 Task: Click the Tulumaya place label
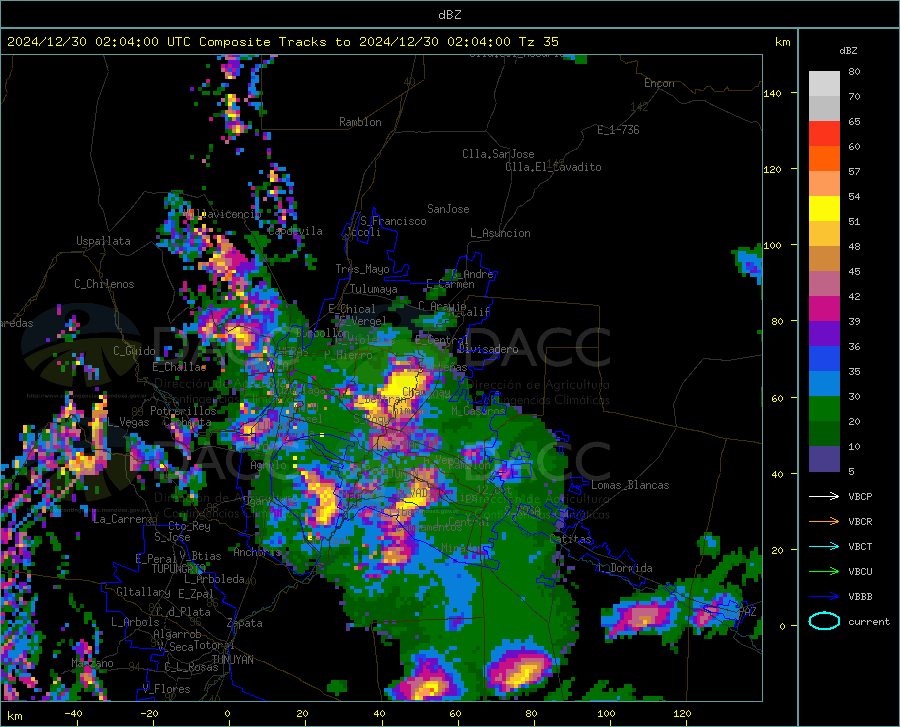pyautogui.click(x=374, y=289)
